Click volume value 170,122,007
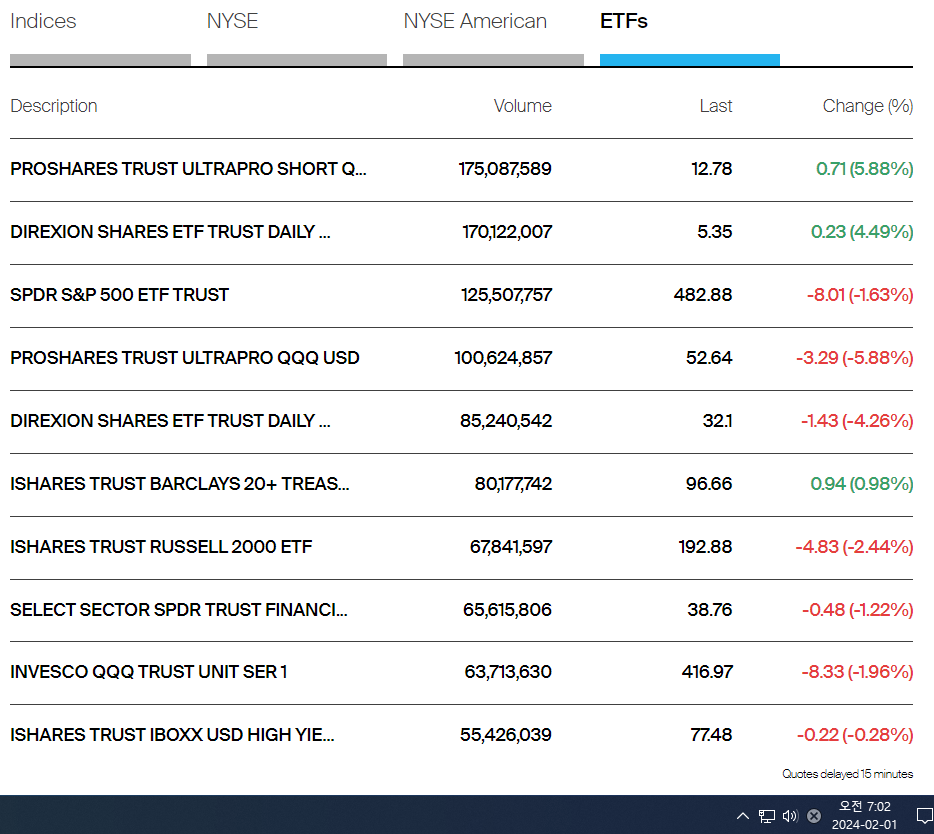This screenshot has height=834, width=934. click(x=507, y=232)
